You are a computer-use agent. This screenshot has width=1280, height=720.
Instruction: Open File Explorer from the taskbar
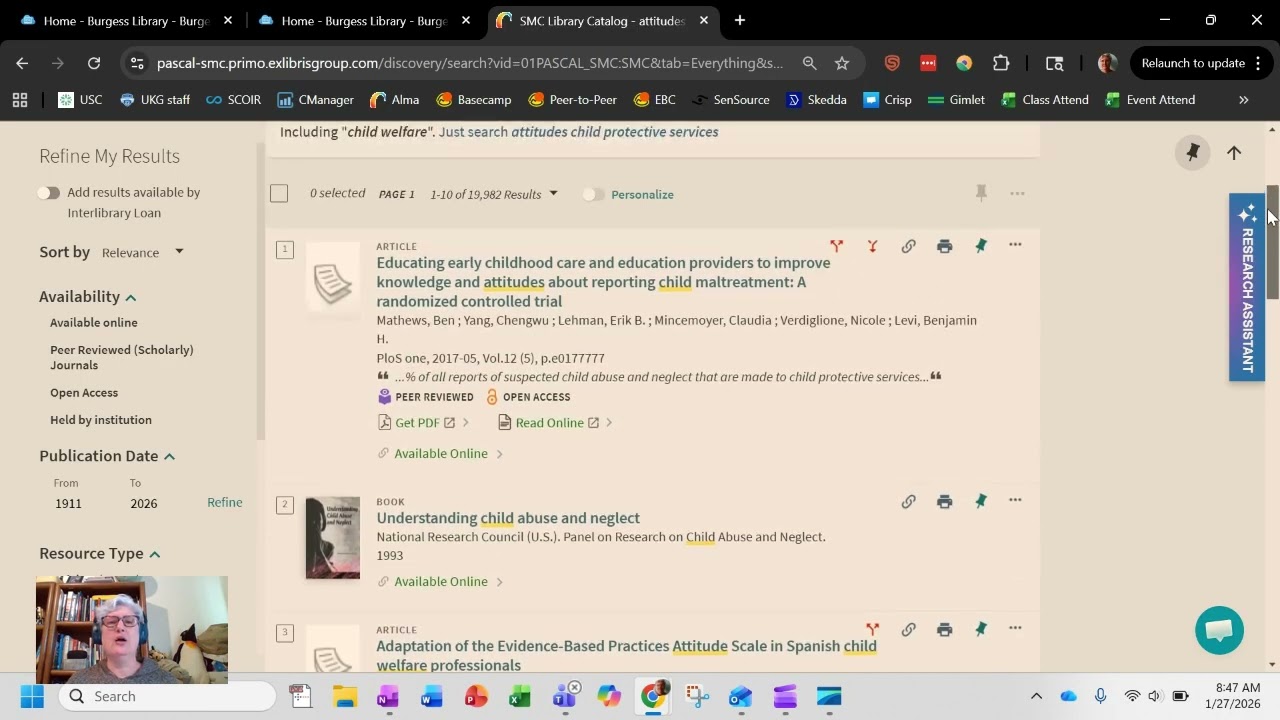[x=344, y=696]
